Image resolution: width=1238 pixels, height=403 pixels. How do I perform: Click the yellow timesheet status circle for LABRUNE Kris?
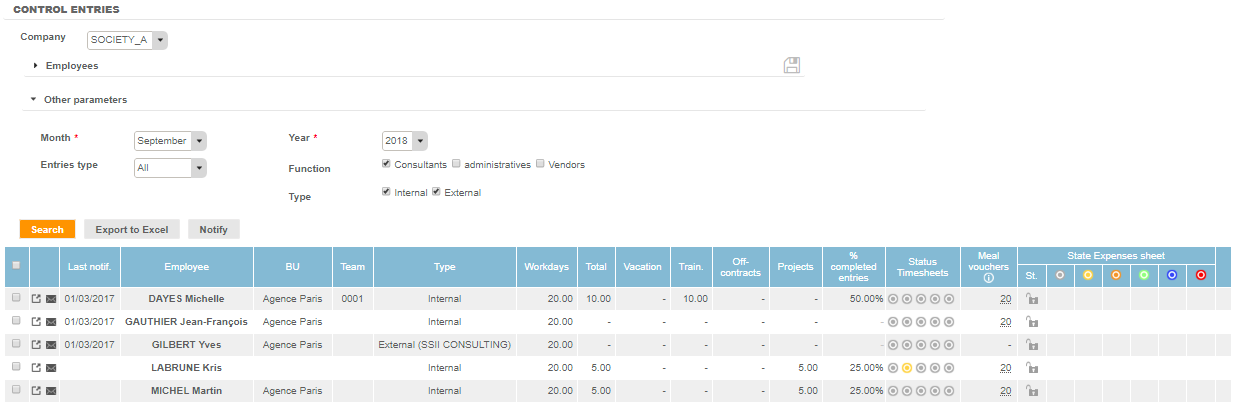pos(907,368)
